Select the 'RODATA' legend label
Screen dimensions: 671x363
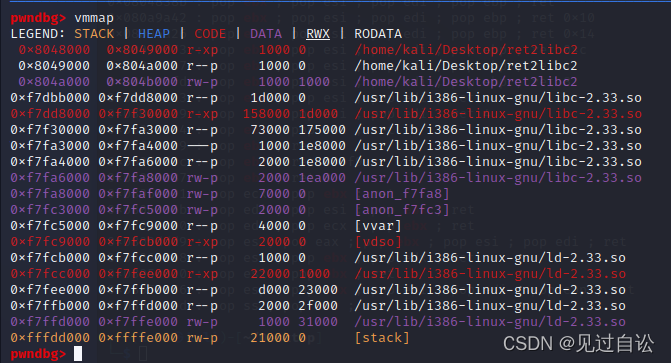tap(378, 34)
